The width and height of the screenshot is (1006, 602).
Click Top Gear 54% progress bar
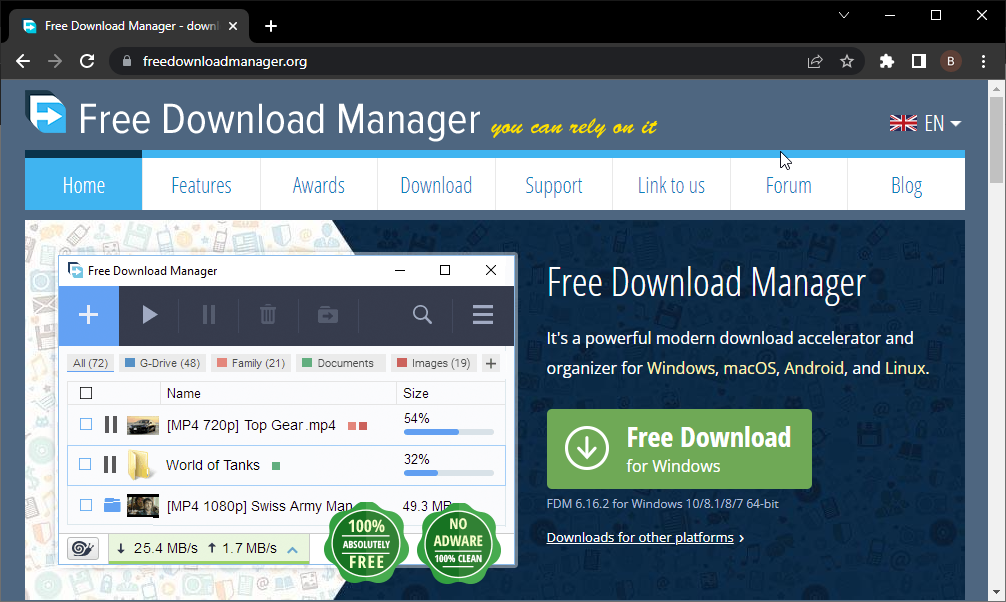[x=448, y=432]
